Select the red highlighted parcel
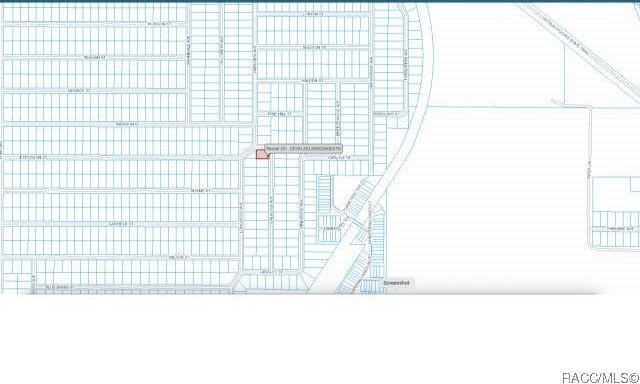Image resolution: width=640 pixels, height=384 pixels. click(262, 154)
